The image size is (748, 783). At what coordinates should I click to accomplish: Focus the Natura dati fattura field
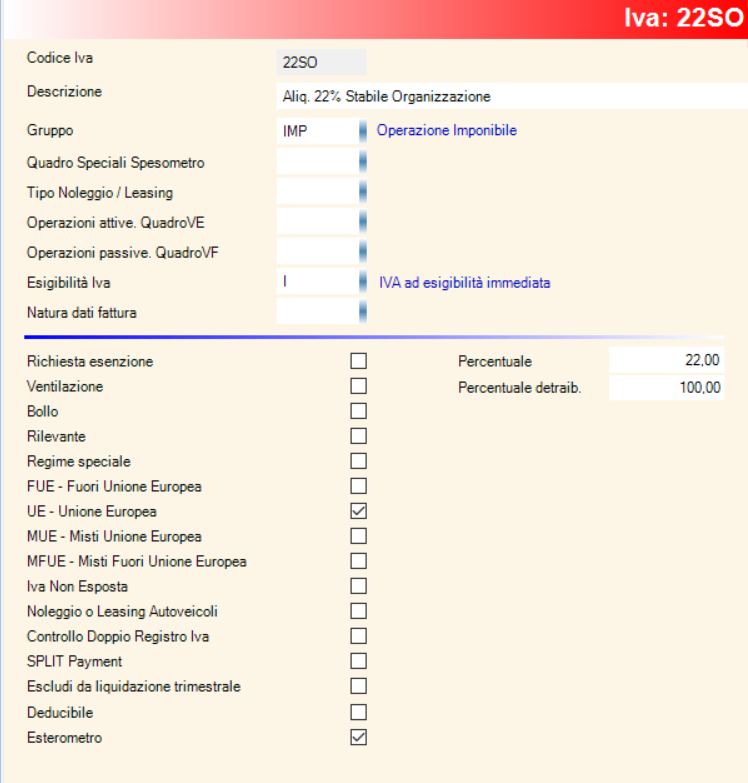318,312
